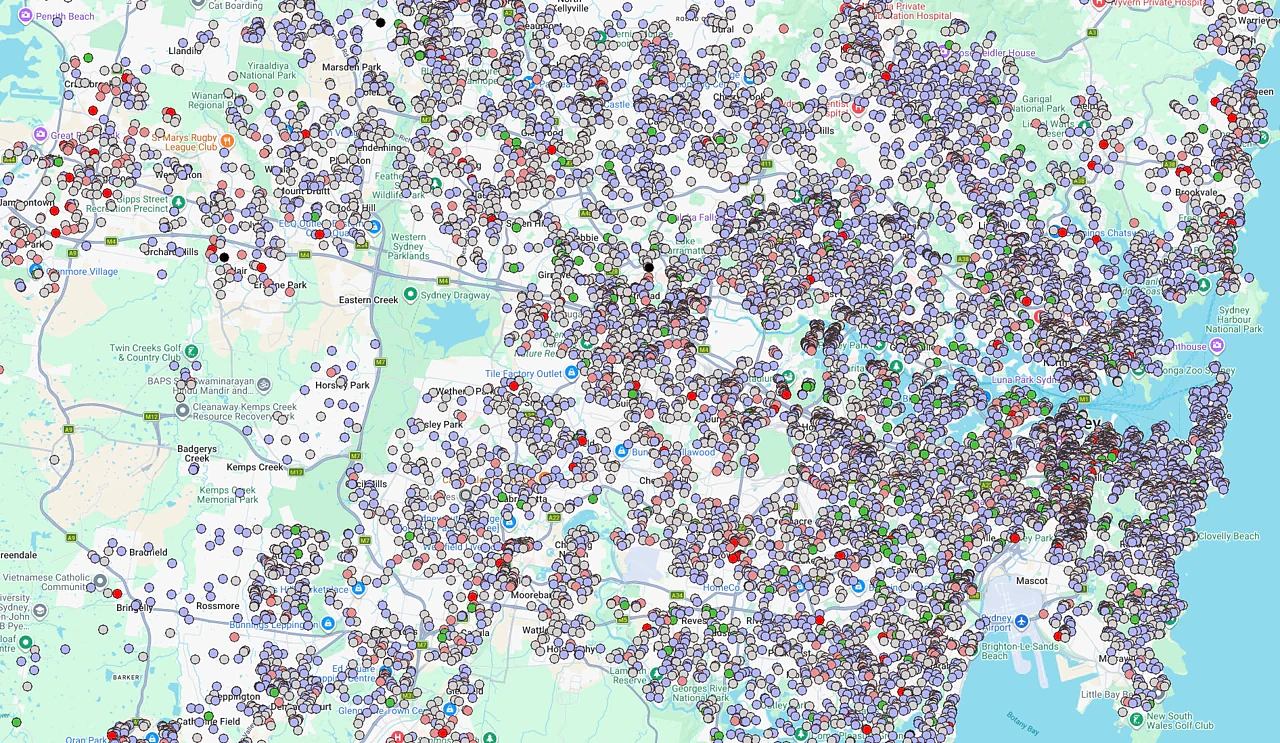Open the Yiraaldiya National Park label

(267, 70)
